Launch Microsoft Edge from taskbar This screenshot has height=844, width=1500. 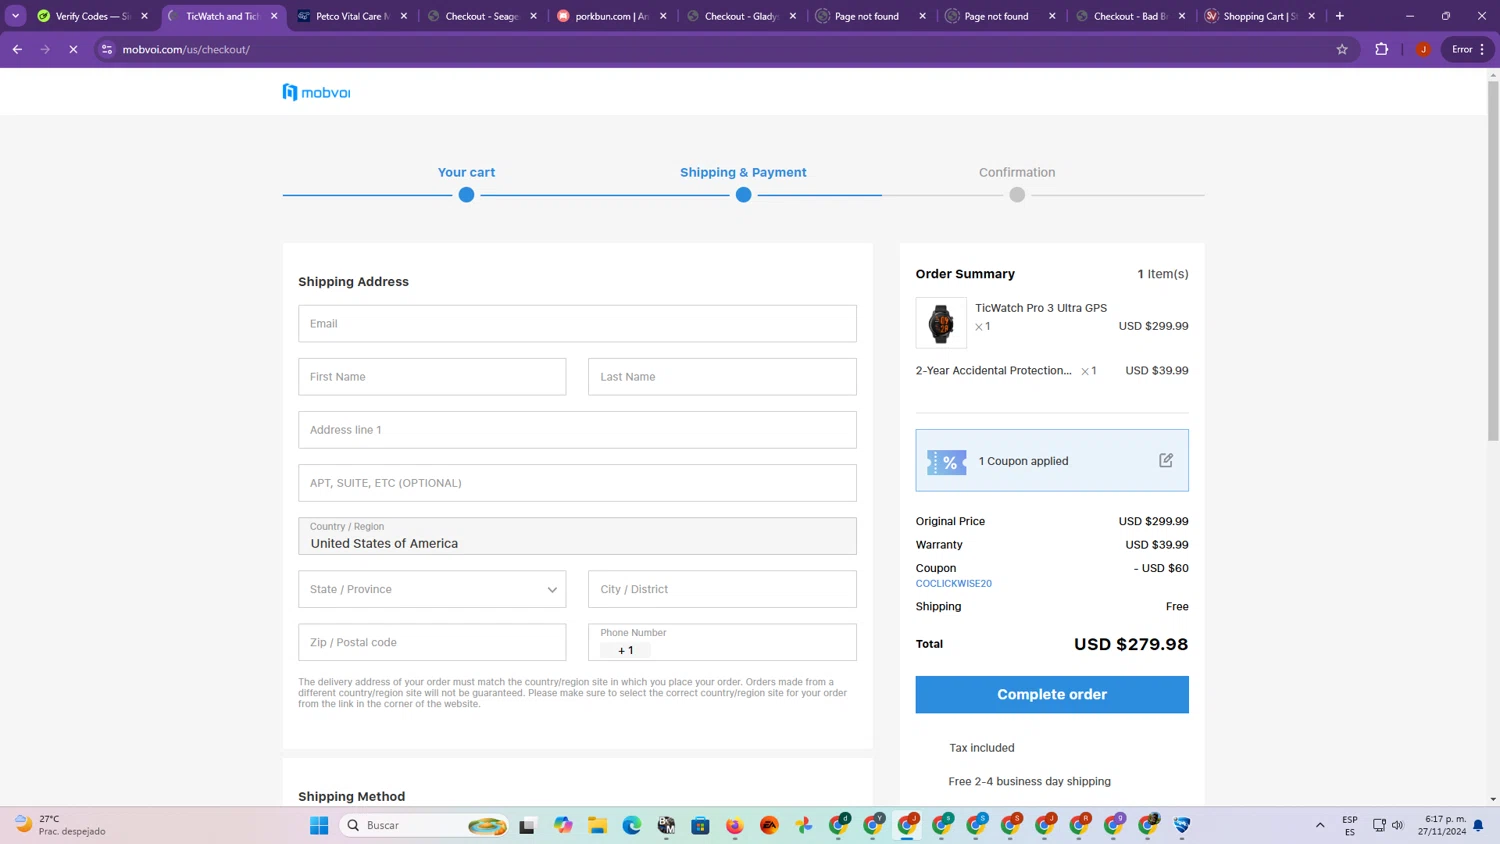tap(632, 825)
